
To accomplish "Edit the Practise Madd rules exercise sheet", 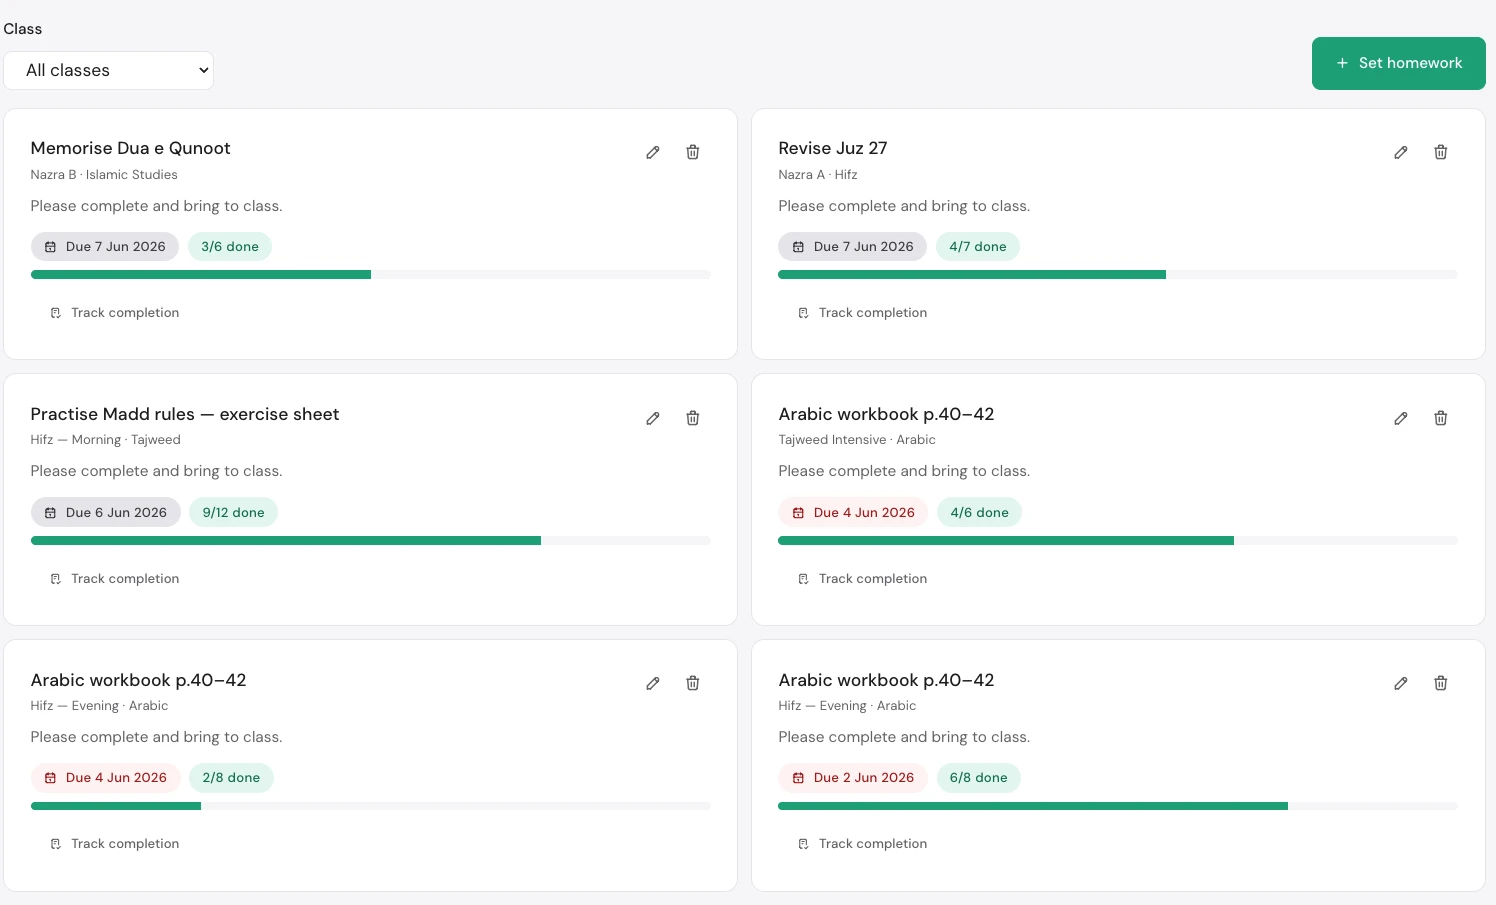I will point(653,418).
